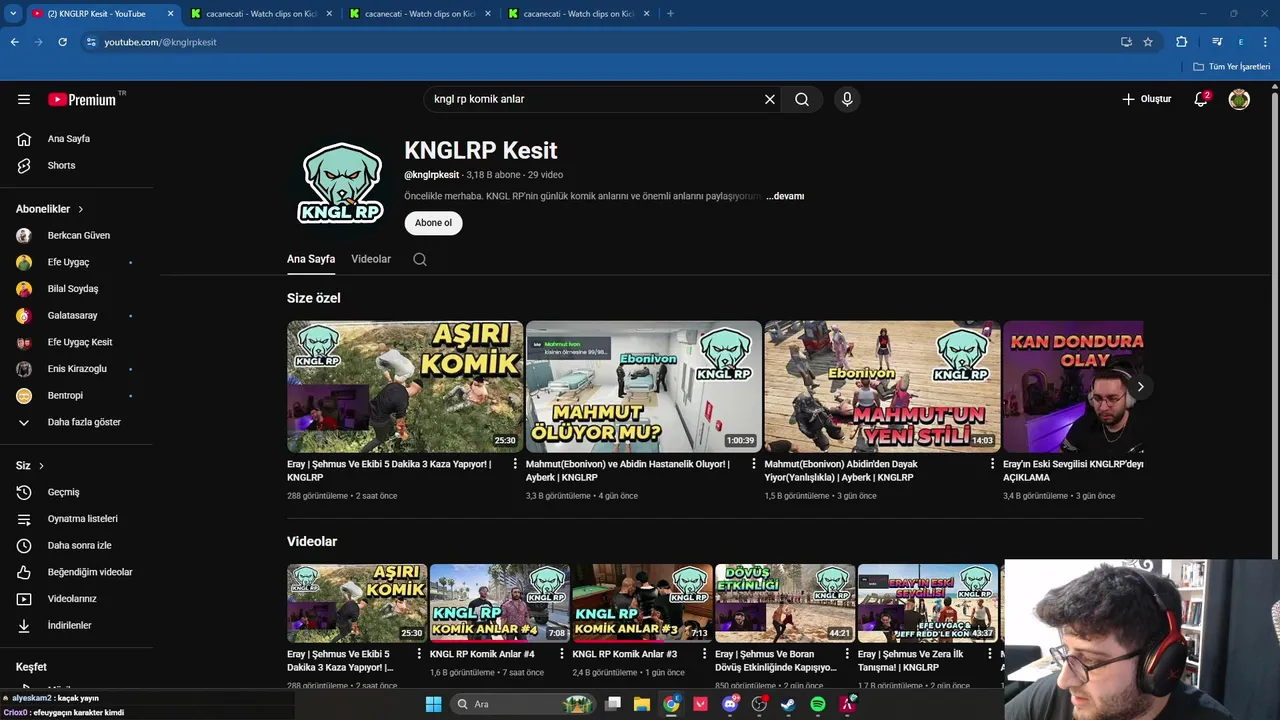Install app icon in the address bar
This screenshot has height=720, width=1280.
tap(1126, 42)
